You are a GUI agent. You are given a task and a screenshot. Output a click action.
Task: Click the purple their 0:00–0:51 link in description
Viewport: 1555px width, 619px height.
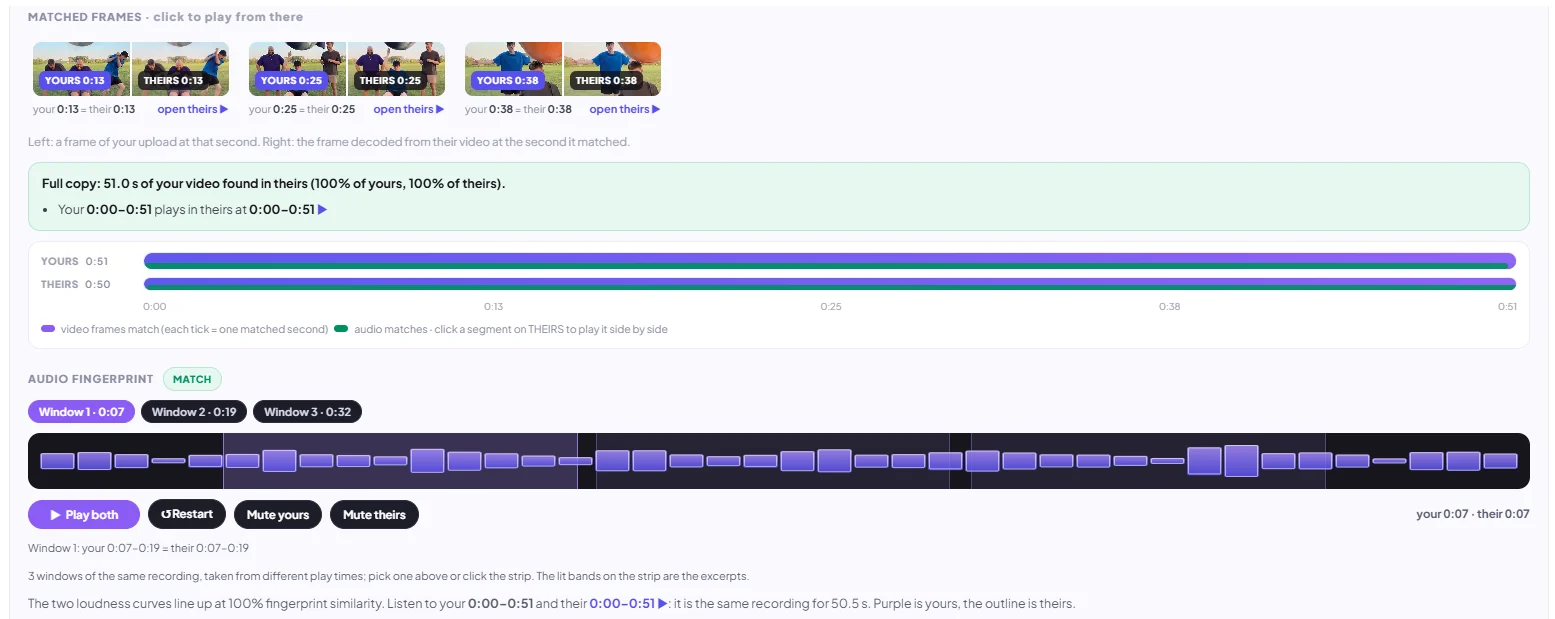[628, 604]
